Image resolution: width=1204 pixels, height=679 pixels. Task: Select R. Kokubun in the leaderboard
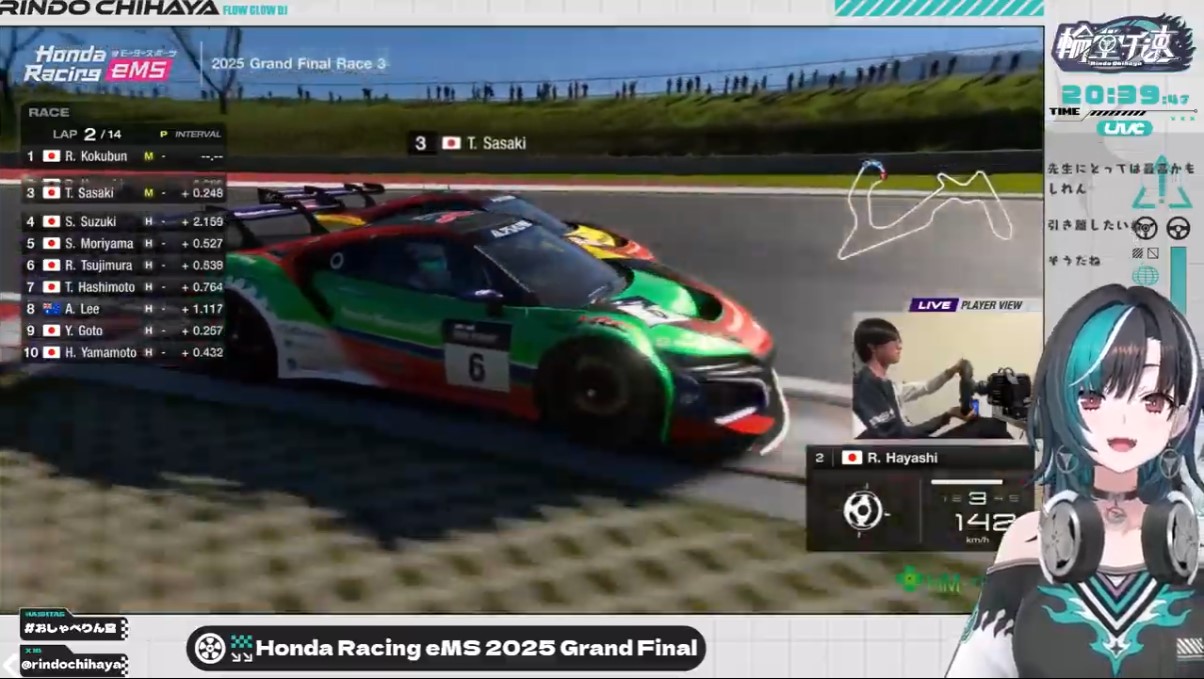tap(95, 156)
